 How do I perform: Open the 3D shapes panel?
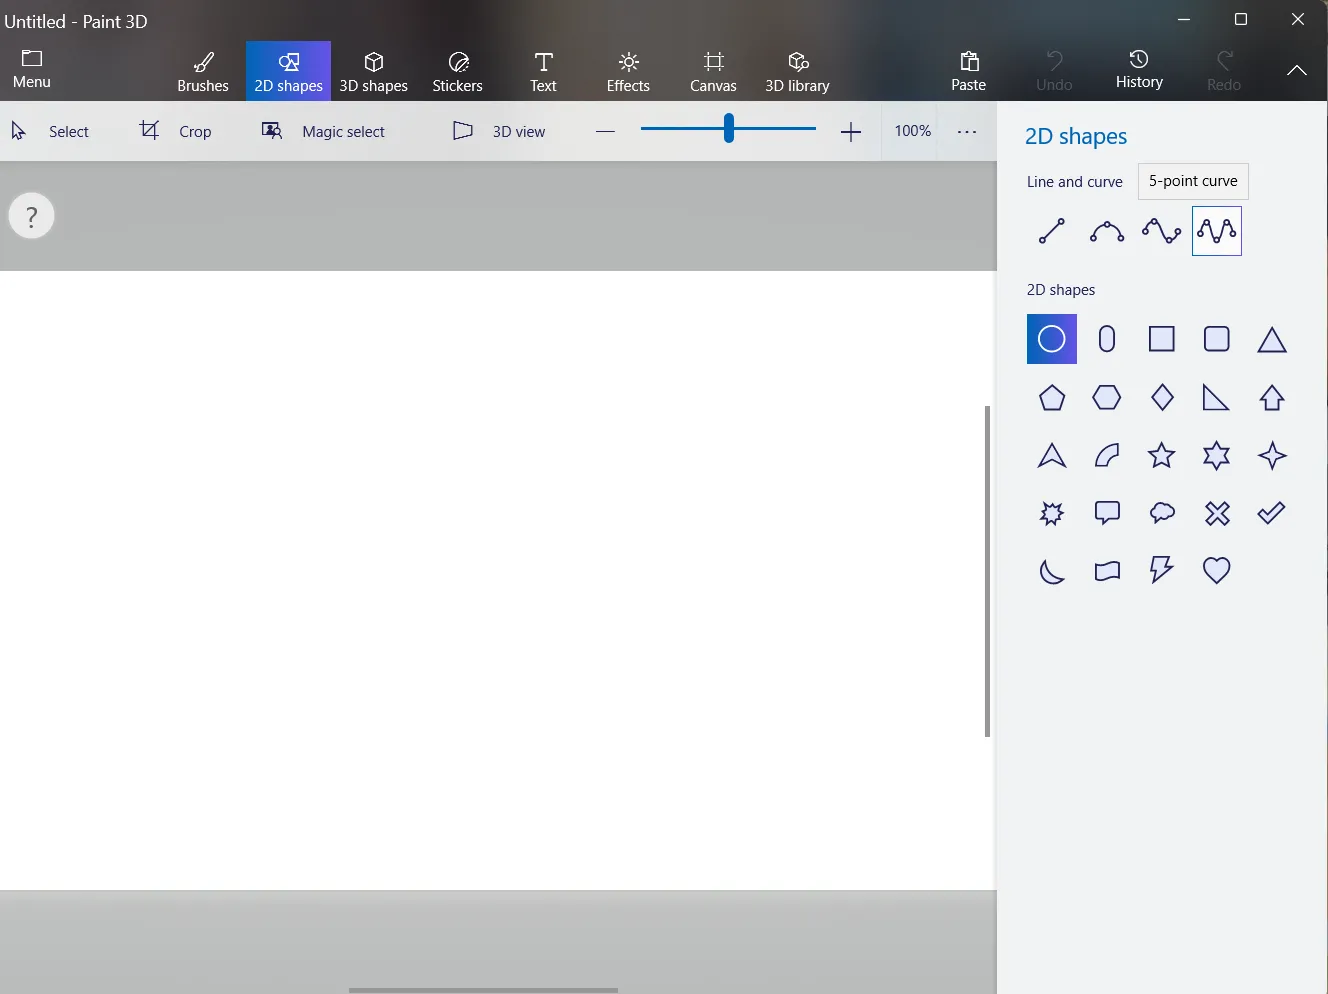(373, 70)
